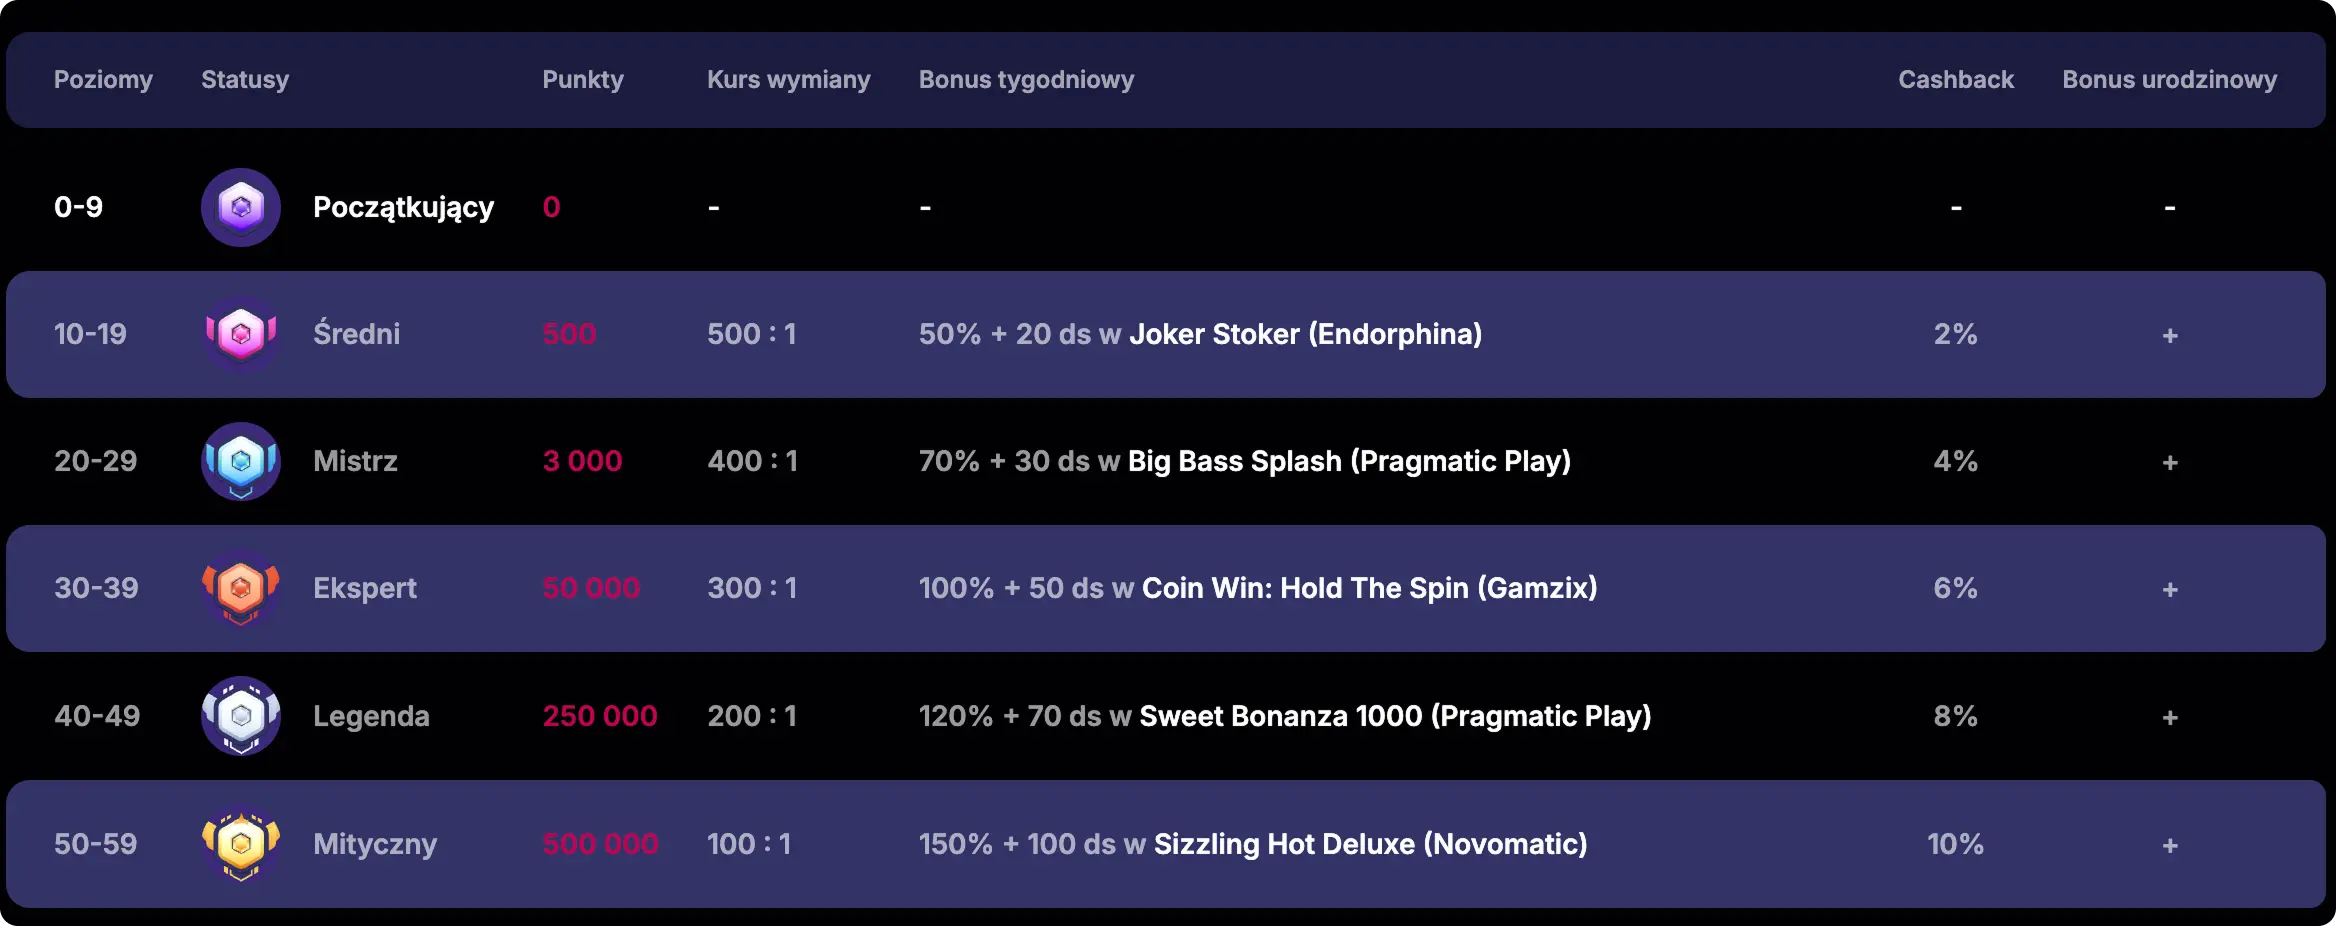
Task: Open Sizzling Hot Deluxe (Novomatic) link
Action: pos(1370,844)
